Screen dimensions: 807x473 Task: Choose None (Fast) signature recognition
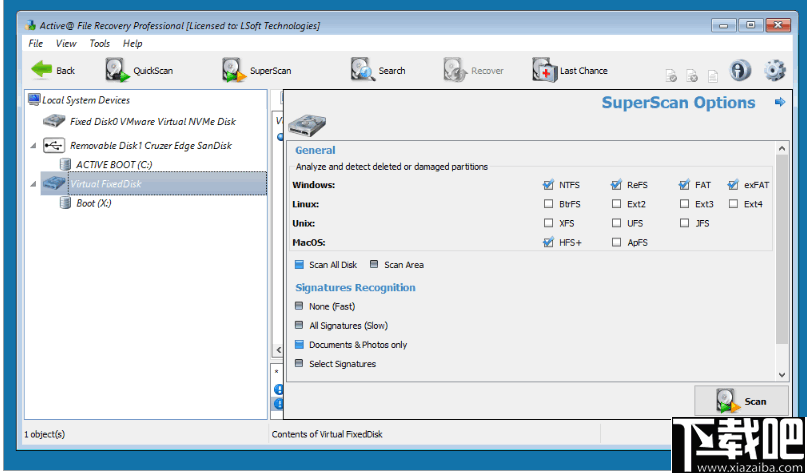coord(299,306)
